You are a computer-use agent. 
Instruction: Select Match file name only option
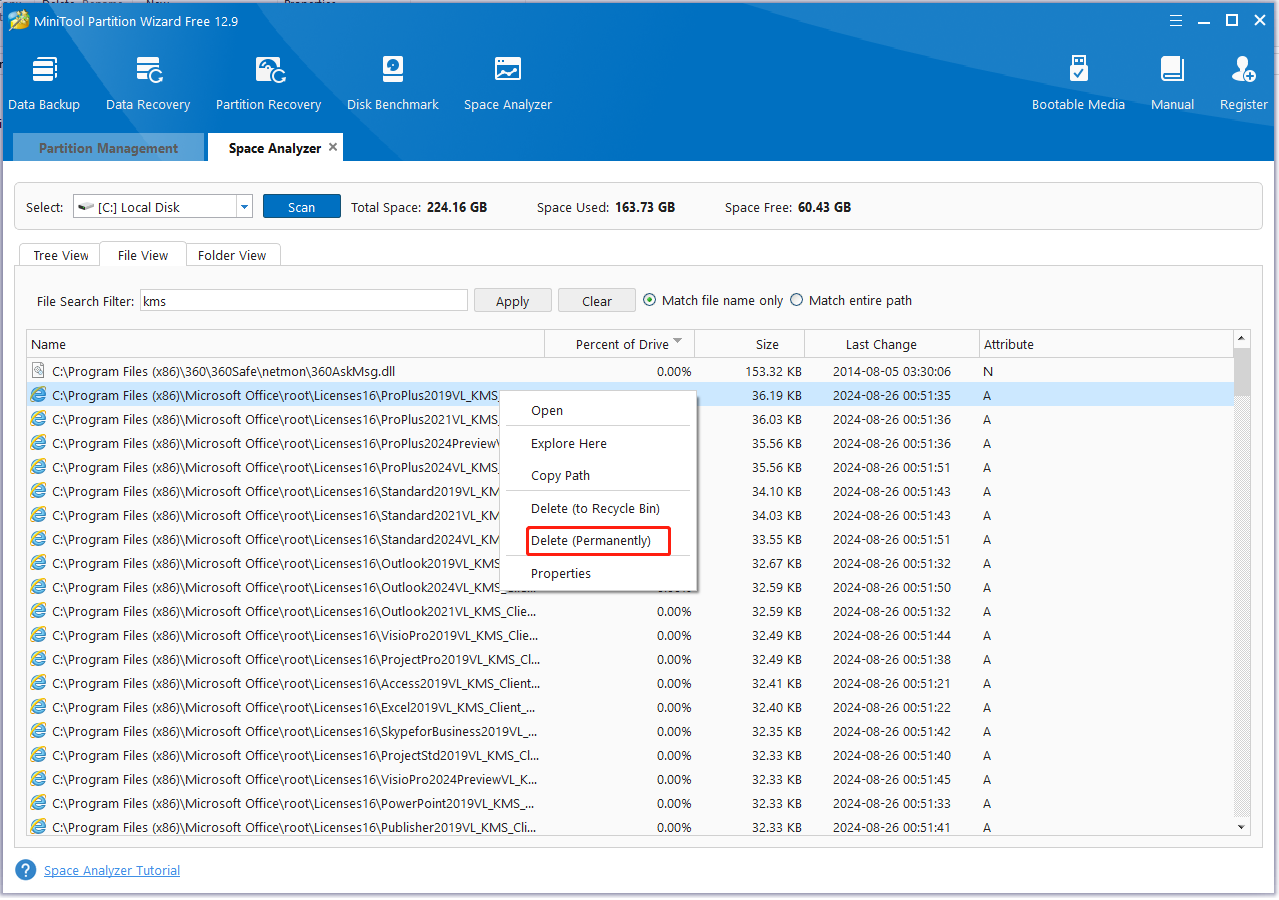point(650,300)
